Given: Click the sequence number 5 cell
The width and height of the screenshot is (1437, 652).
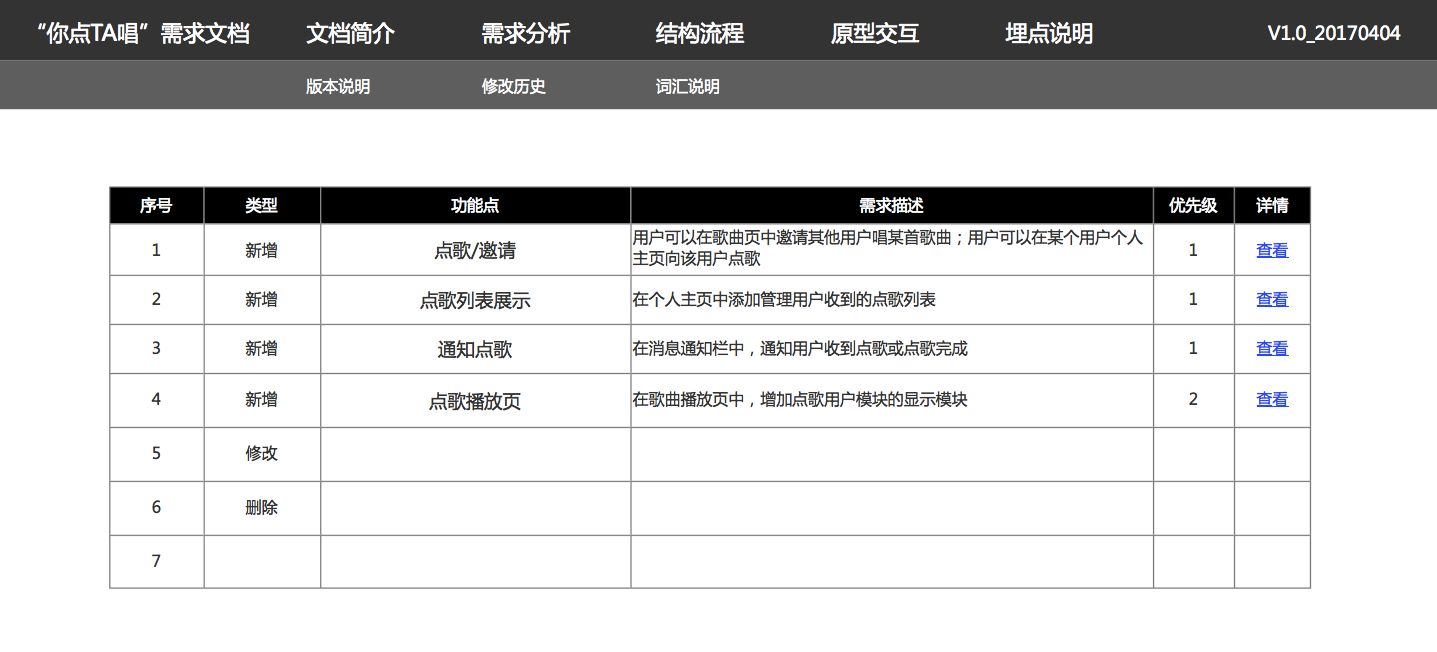Looking at the screenshot, I should click(x=156, y=453).
